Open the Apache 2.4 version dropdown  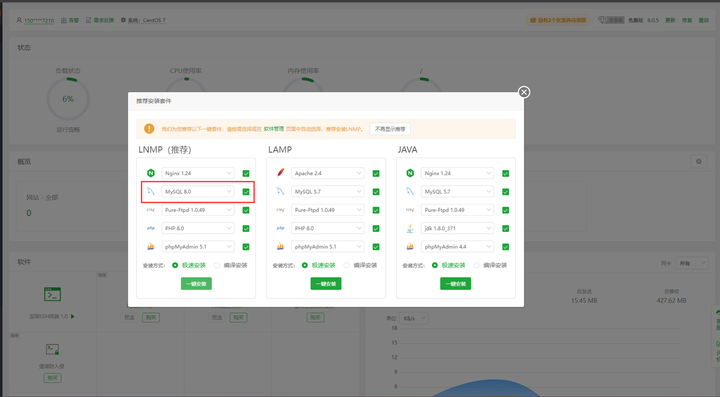[x=328, y=173]
